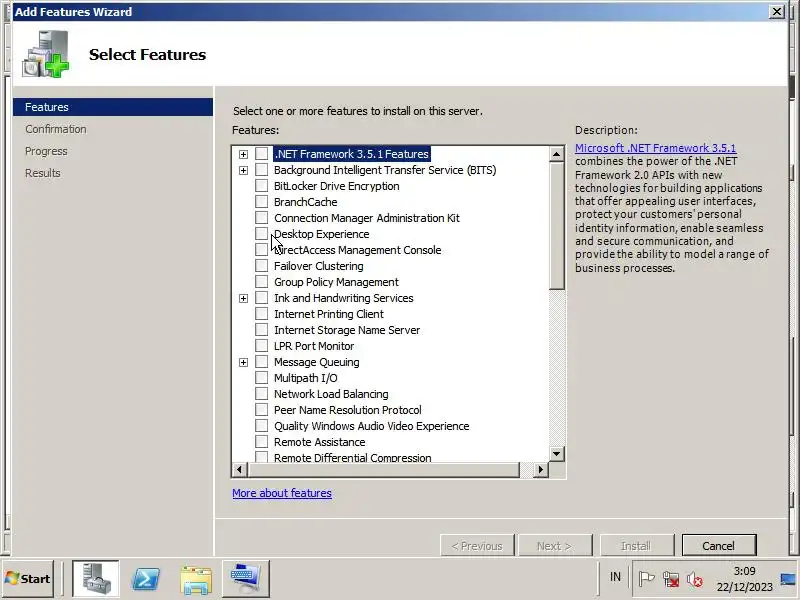Click the features list scroll down arrow
Screen dimensions: 800x600
(556, 453)
